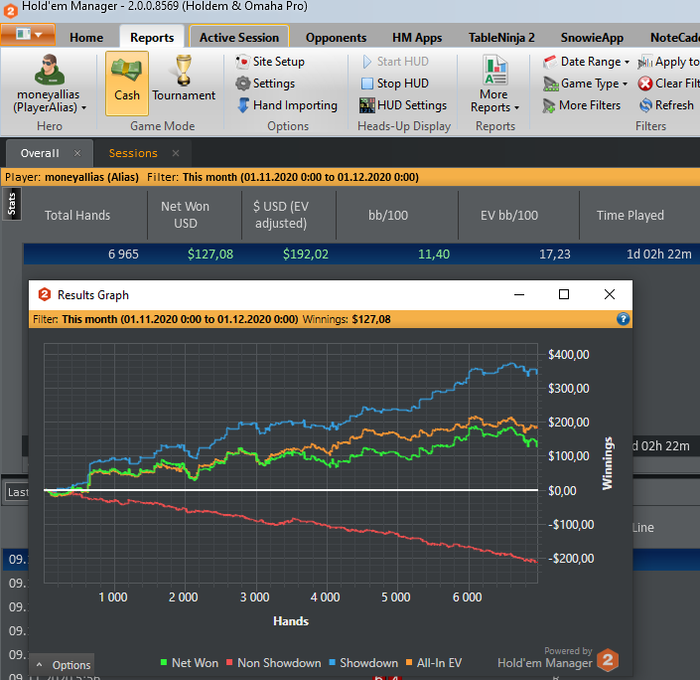Image resolution: width=700 pixels, height=680 pixels.
Task: Sort by Time Played column header
Action: coord(630,215)
